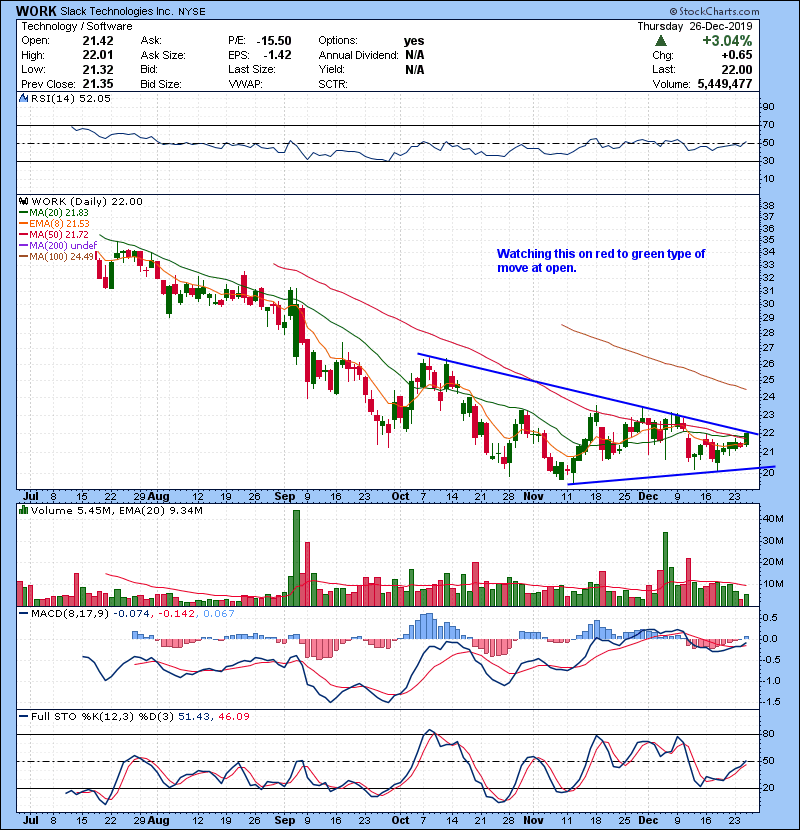Click the 'WORK (Daily) 22.00' chart label

pos(87,202)
